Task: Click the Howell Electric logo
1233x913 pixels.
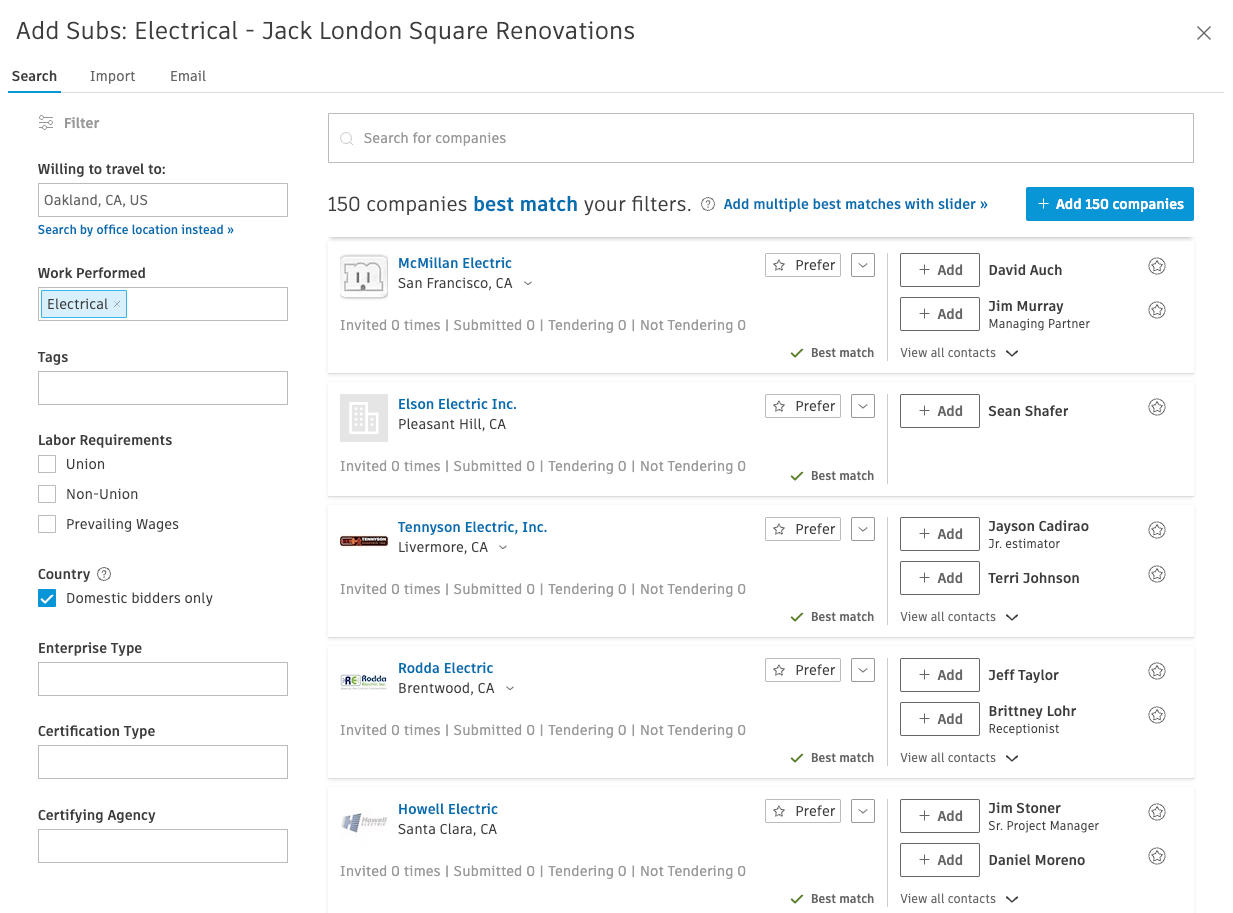Action: point(364,822)
